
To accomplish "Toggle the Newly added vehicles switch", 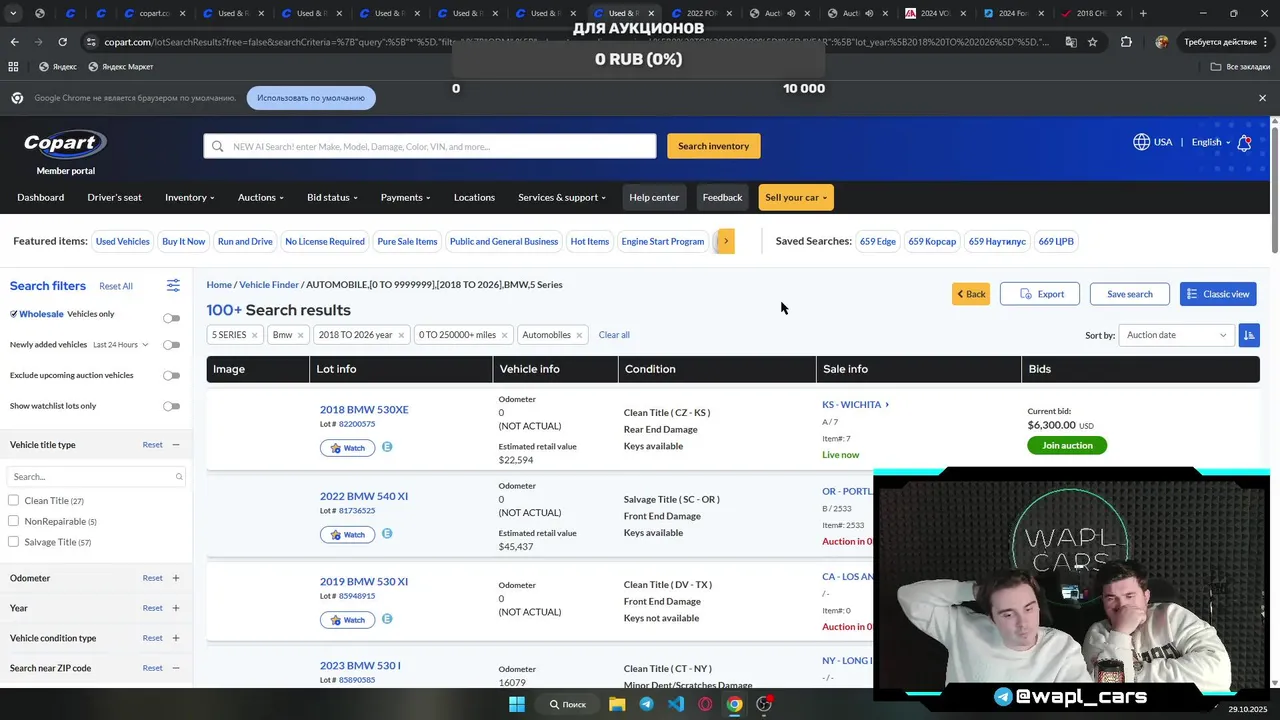I will click(172, 345).
